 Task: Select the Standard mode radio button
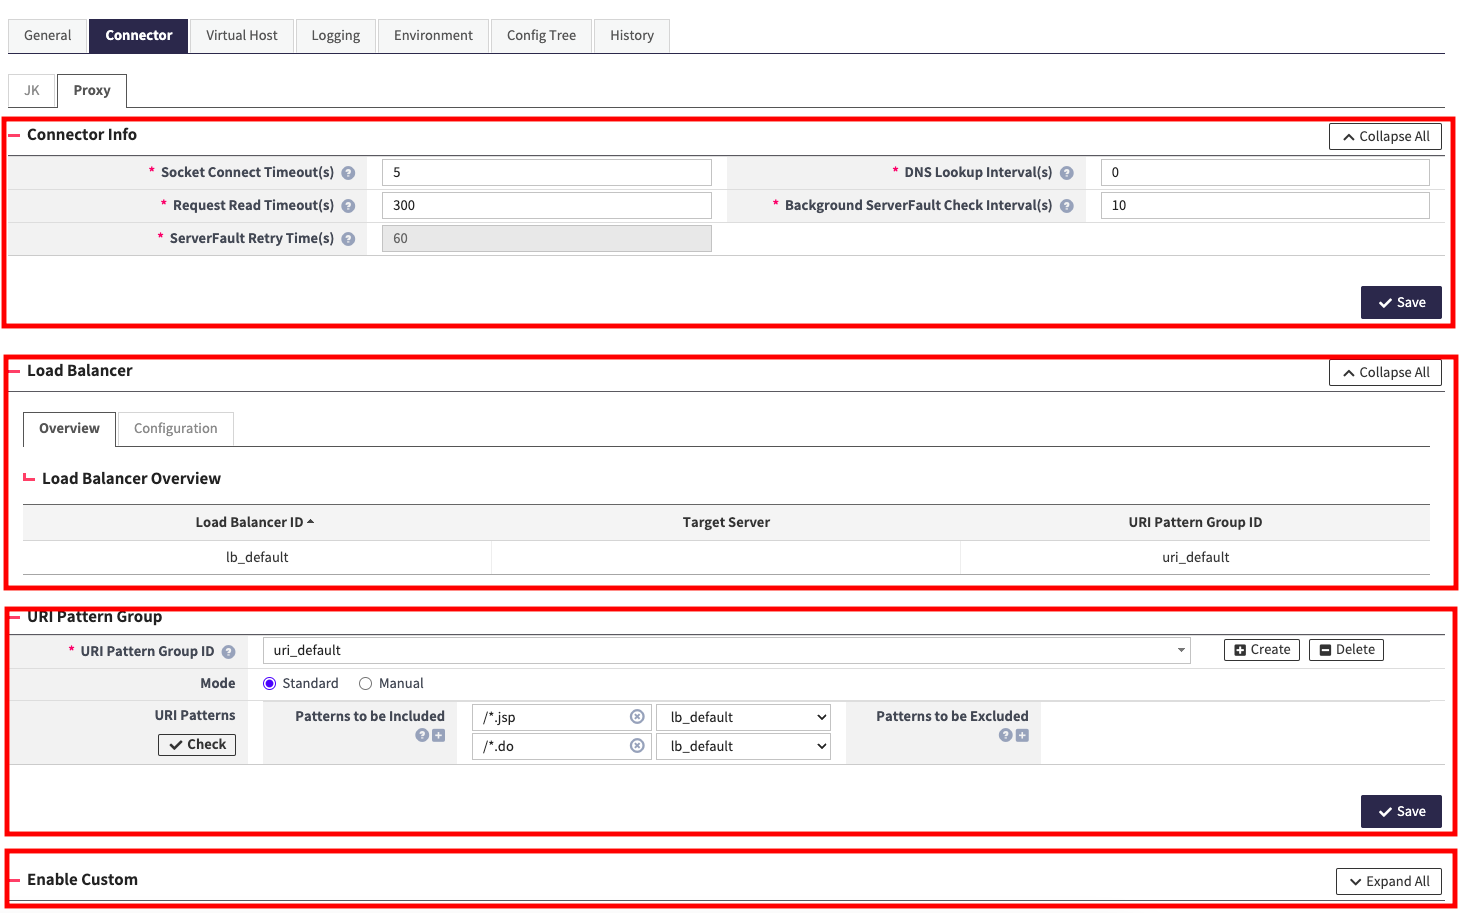268,683
